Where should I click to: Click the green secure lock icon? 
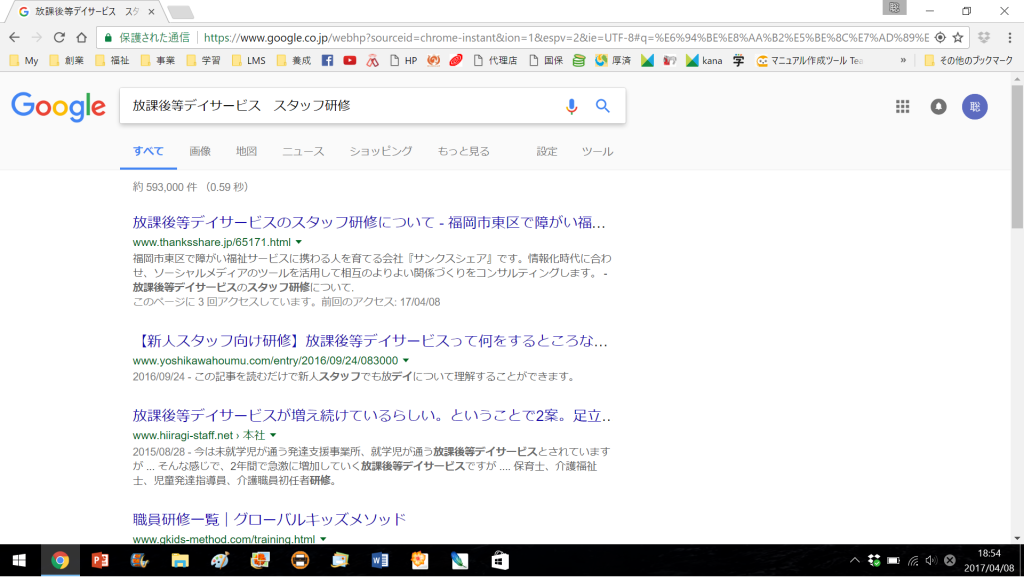(108, 38)
